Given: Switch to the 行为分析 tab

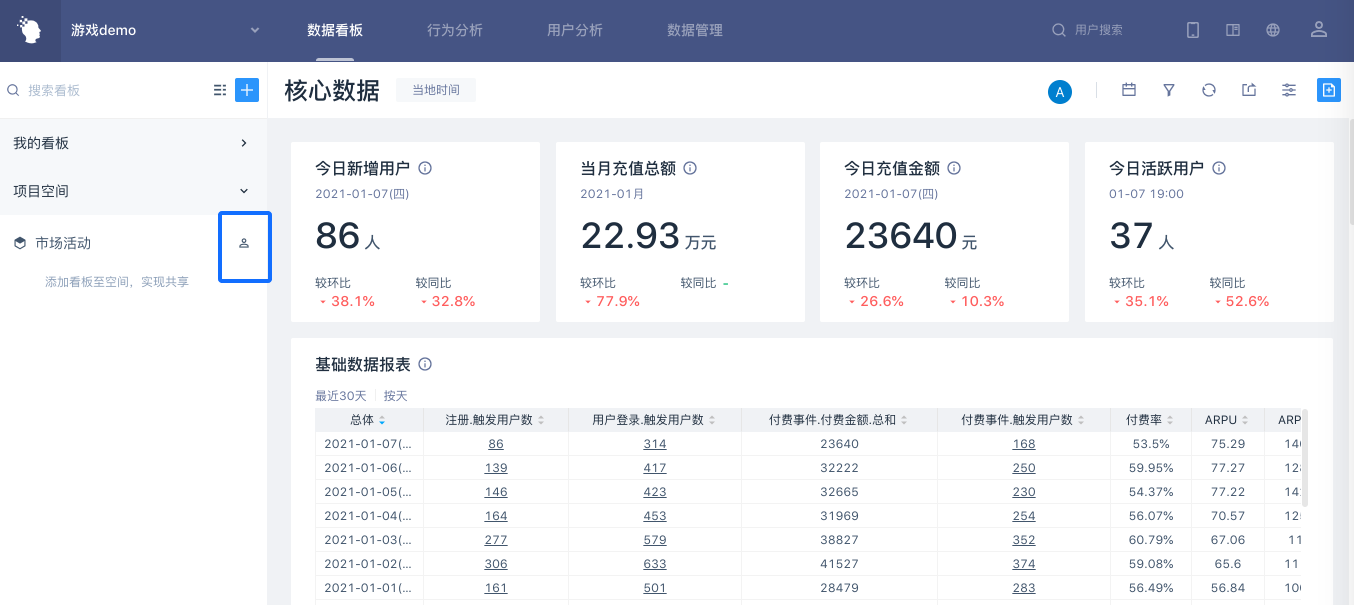Looking at the screenshot, I should (455, 30).
